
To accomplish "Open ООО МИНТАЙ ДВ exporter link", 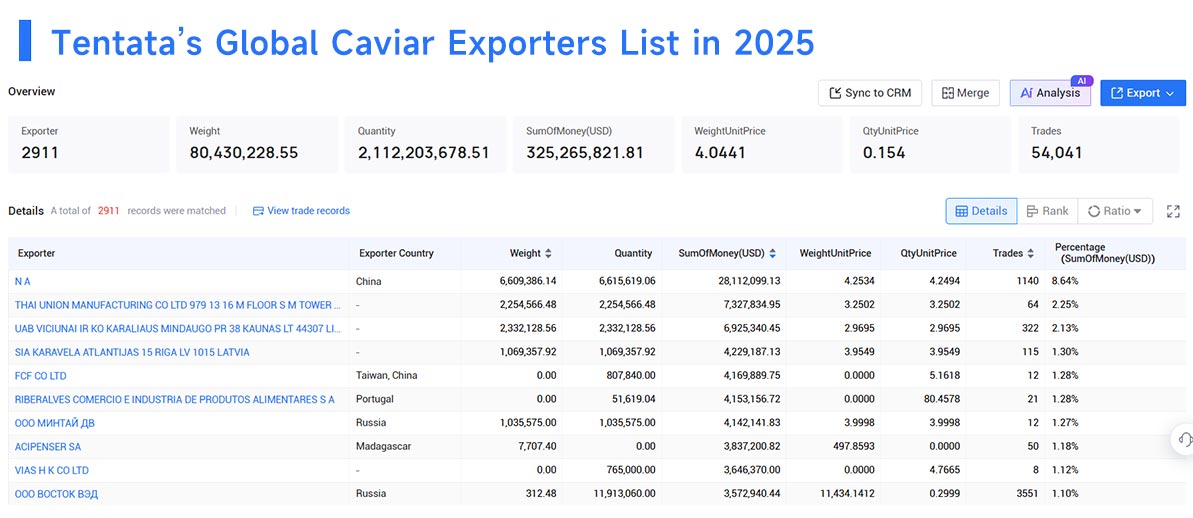I will click(x=55, y=423).
